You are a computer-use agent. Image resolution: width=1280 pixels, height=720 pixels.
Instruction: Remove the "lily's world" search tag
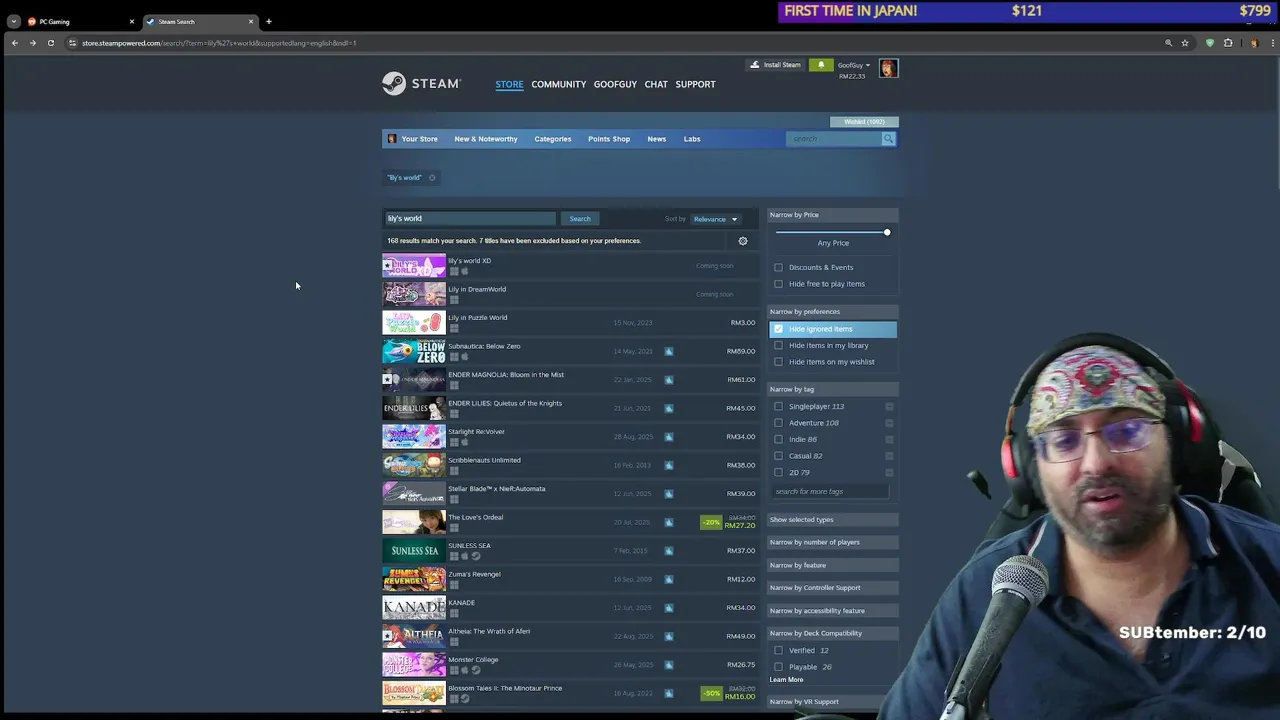(x=432, y=178)
